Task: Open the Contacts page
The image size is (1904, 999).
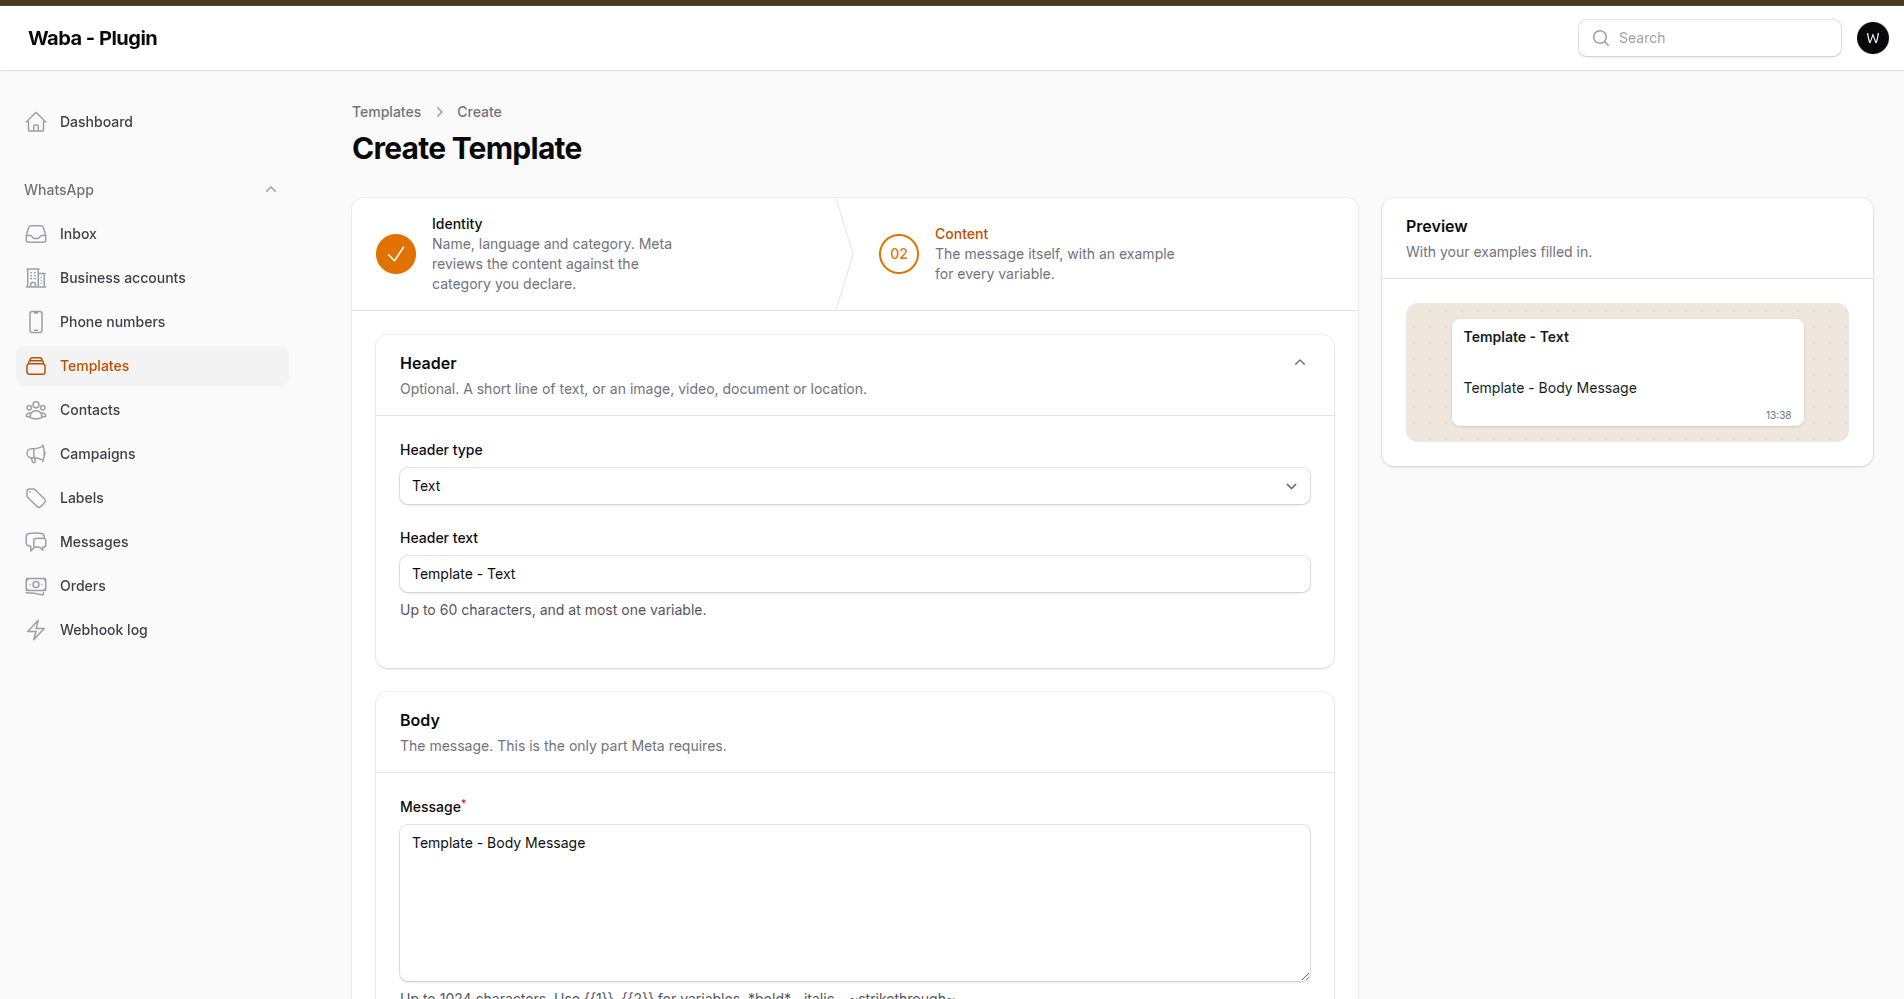Action: coord(153,410)
